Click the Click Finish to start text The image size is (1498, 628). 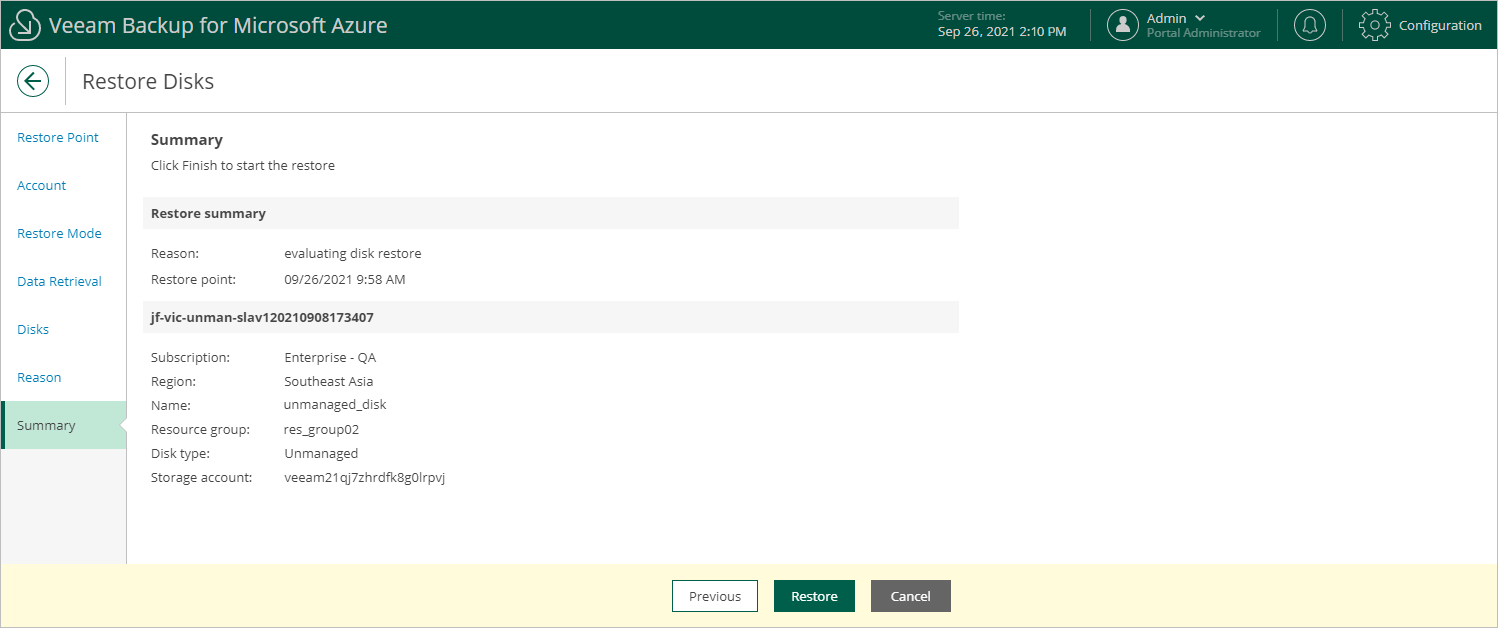[243, 165]
